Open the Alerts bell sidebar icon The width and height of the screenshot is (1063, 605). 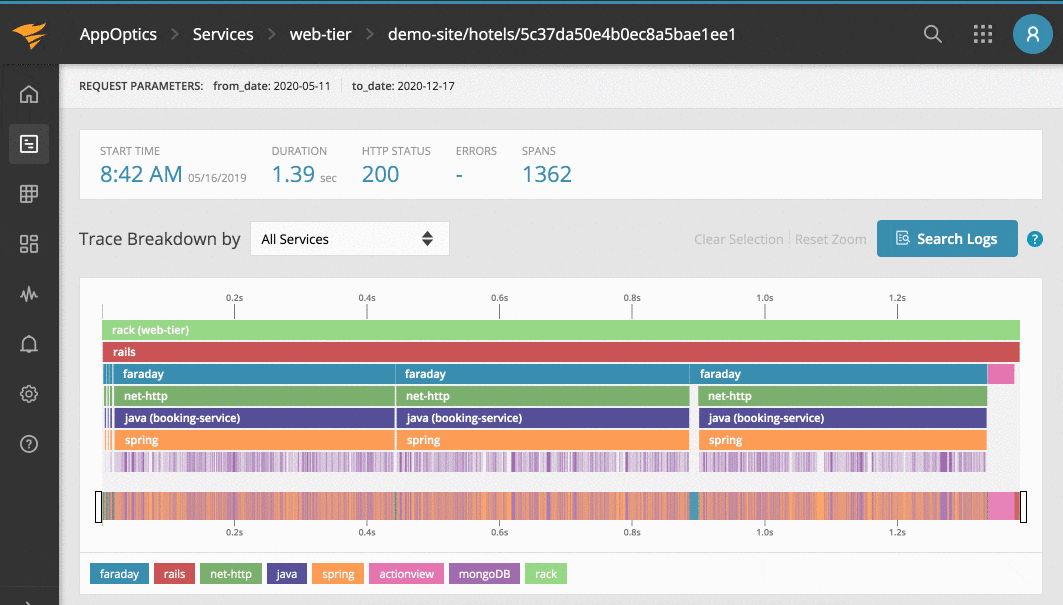click(28, 345)
